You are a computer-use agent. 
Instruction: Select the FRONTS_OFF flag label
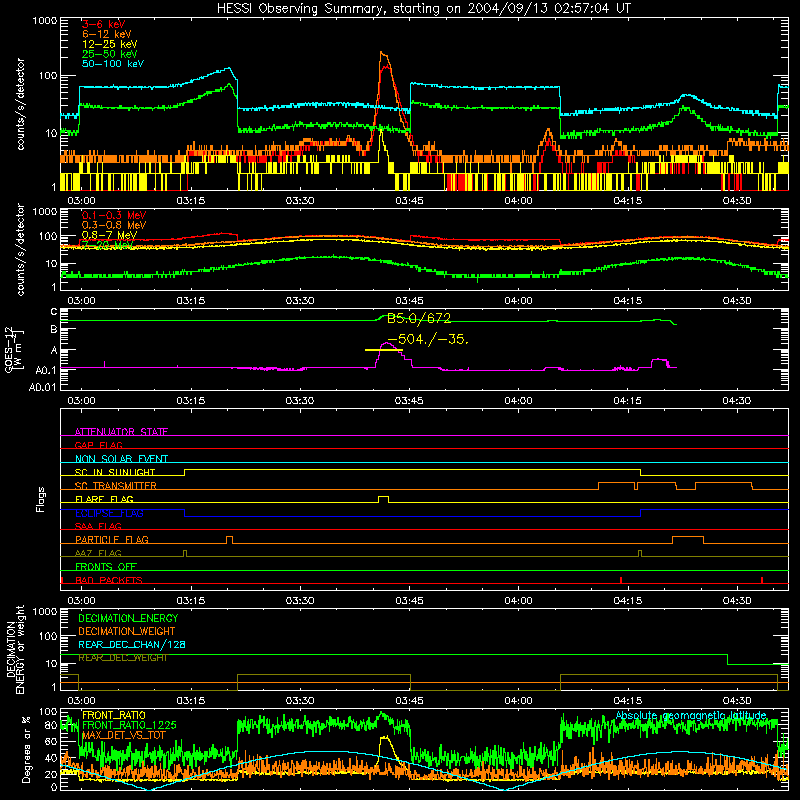click(106, 567)
